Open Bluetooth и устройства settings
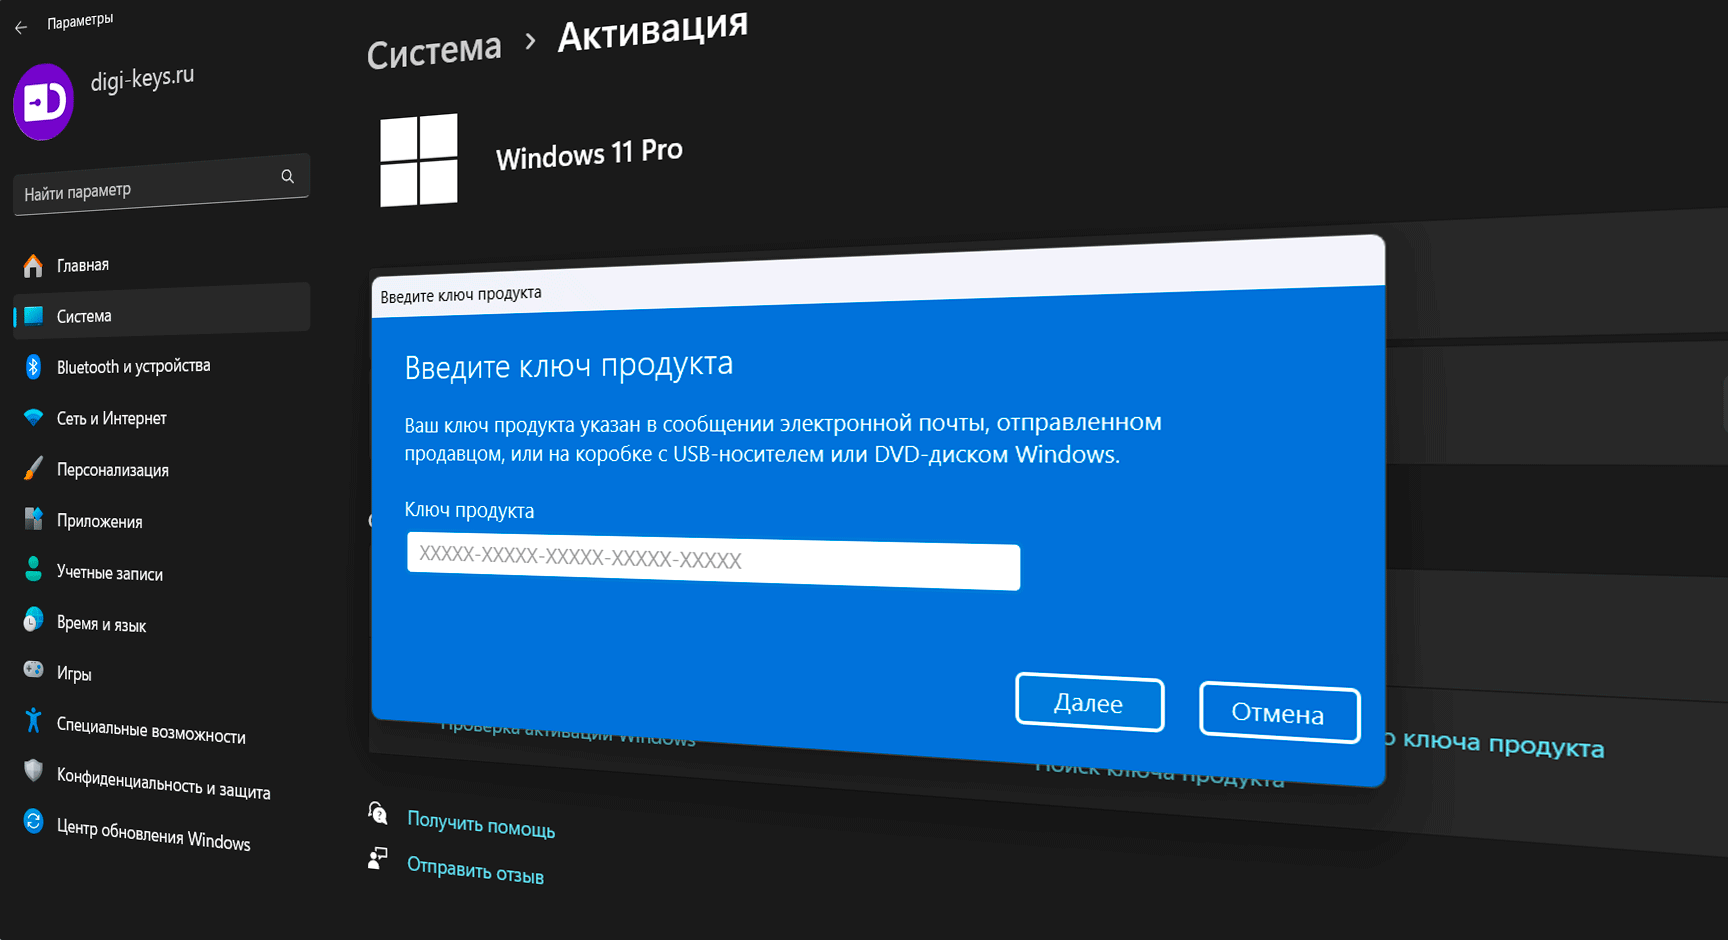 (133, 366)
